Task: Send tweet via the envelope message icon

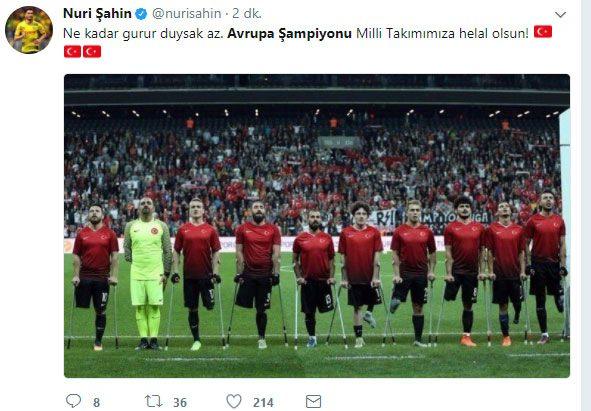Action: [313, 401]
